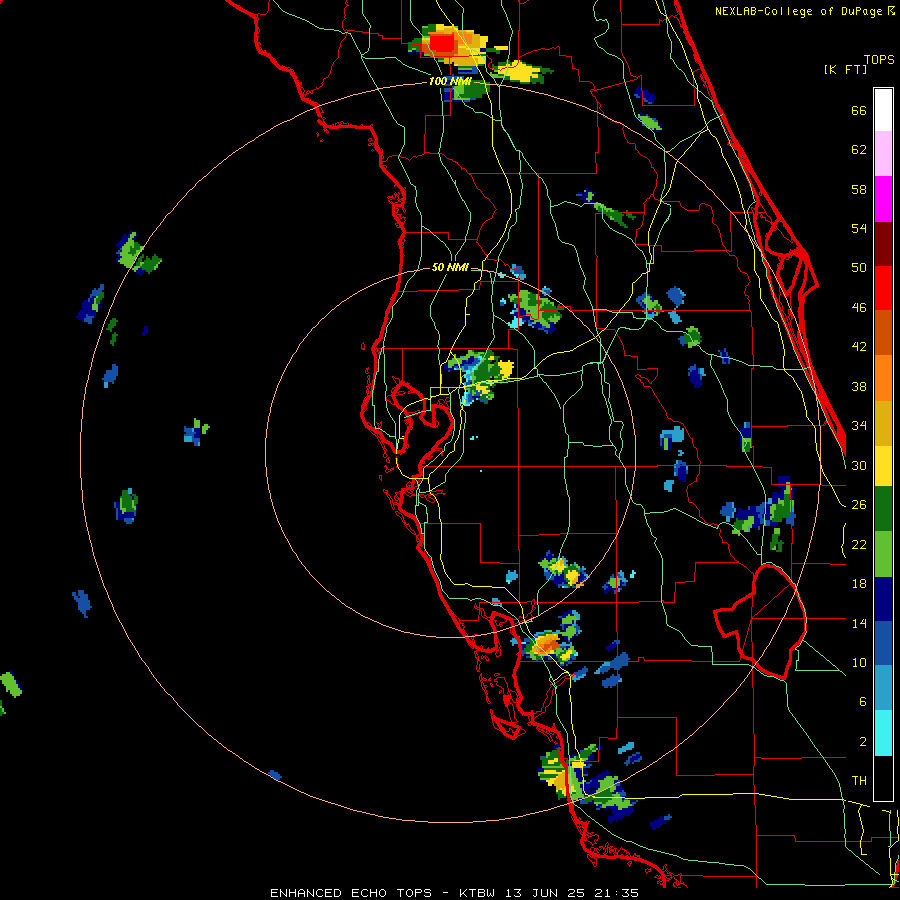
Task: Pick the cyan swatch near the scale bottom
Action: point(883,733)
